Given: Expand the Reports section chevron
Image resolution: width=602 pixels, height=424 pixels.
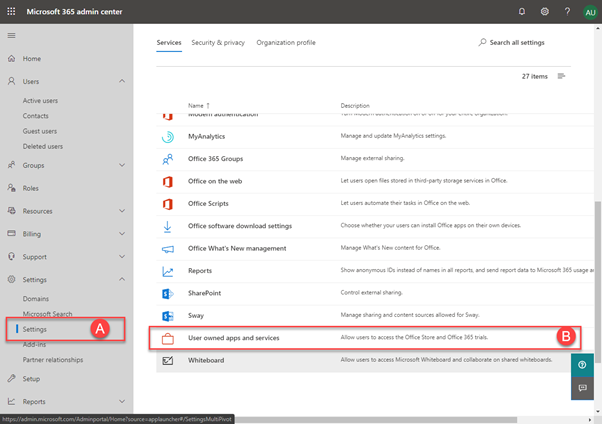Looking at the screenshot, I should [x=122, y=401].
